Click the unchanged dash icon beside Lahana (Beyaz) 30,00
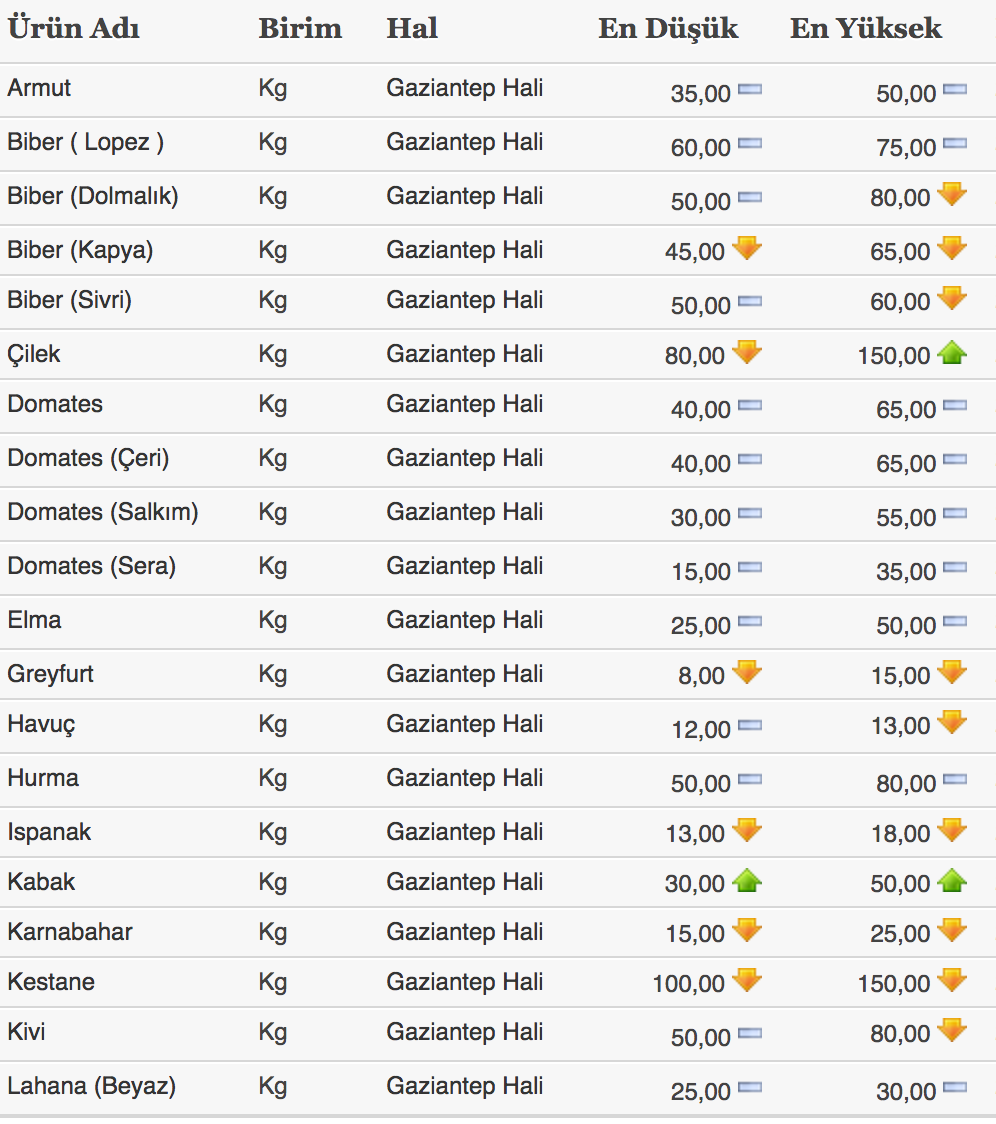Screen dimensions: 996x1124 955,1088
